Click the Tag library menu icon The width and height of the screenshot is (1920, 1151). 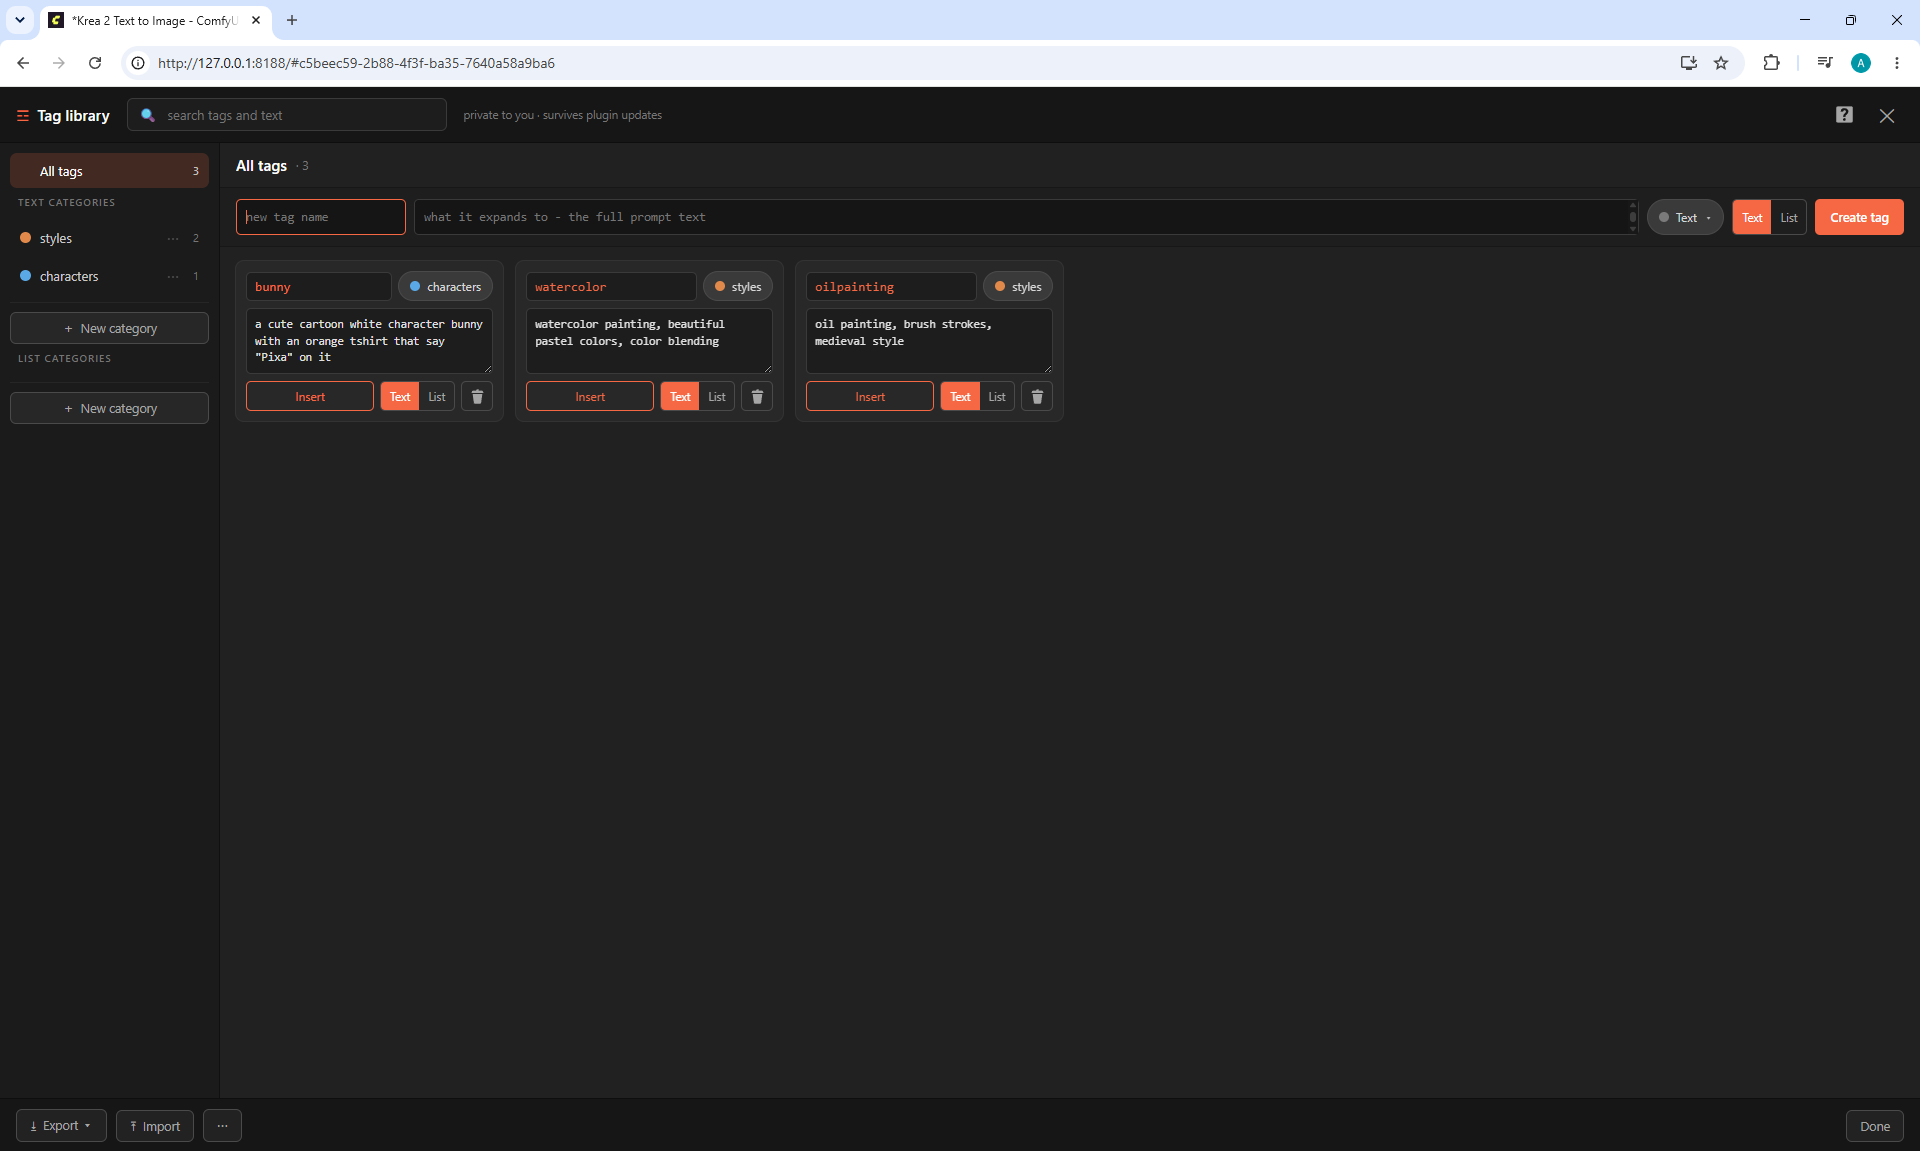tap(23, 116)
